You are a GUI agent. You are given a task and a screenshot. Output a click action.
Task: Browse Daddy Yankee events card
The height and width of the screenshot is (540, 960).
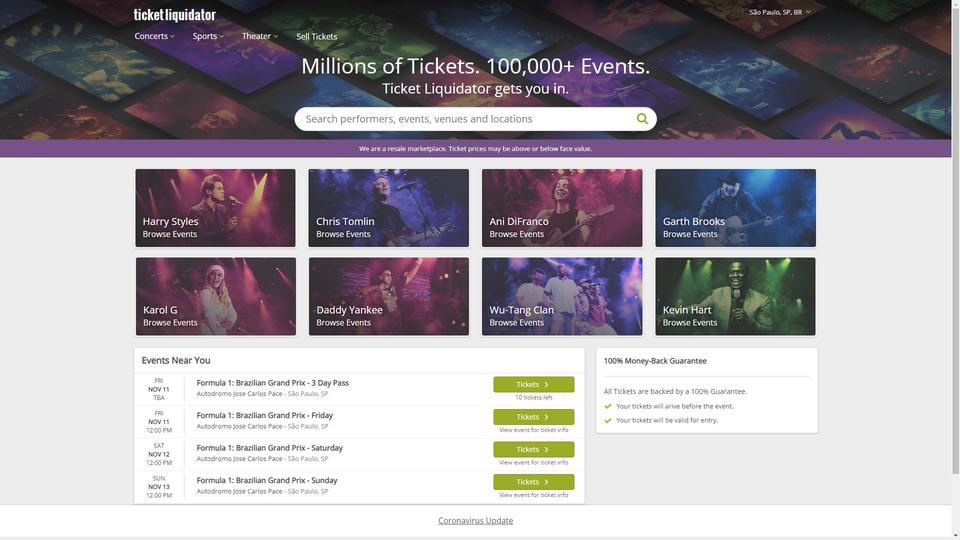[x=389, y=296]
